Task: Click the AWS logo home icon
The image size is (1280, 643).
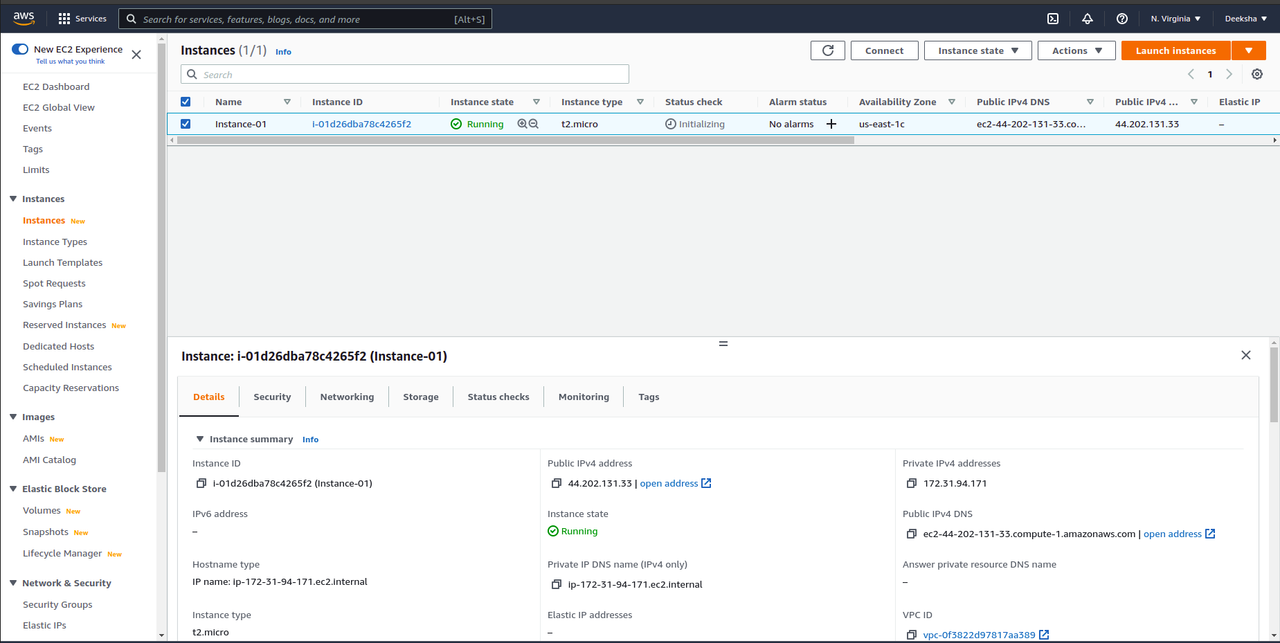Action: 23,18
